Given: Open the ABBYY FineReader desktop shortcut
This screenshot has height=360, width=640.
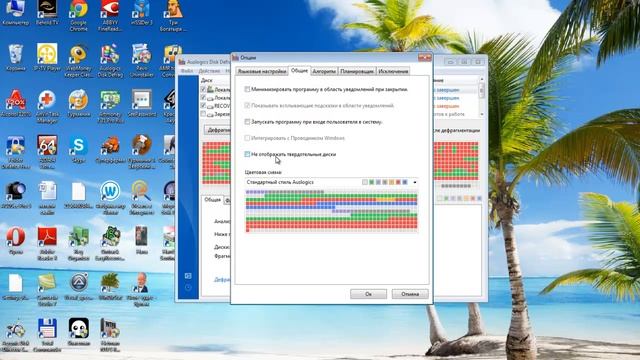Looking at the screenshot, I should pos(110,14).
